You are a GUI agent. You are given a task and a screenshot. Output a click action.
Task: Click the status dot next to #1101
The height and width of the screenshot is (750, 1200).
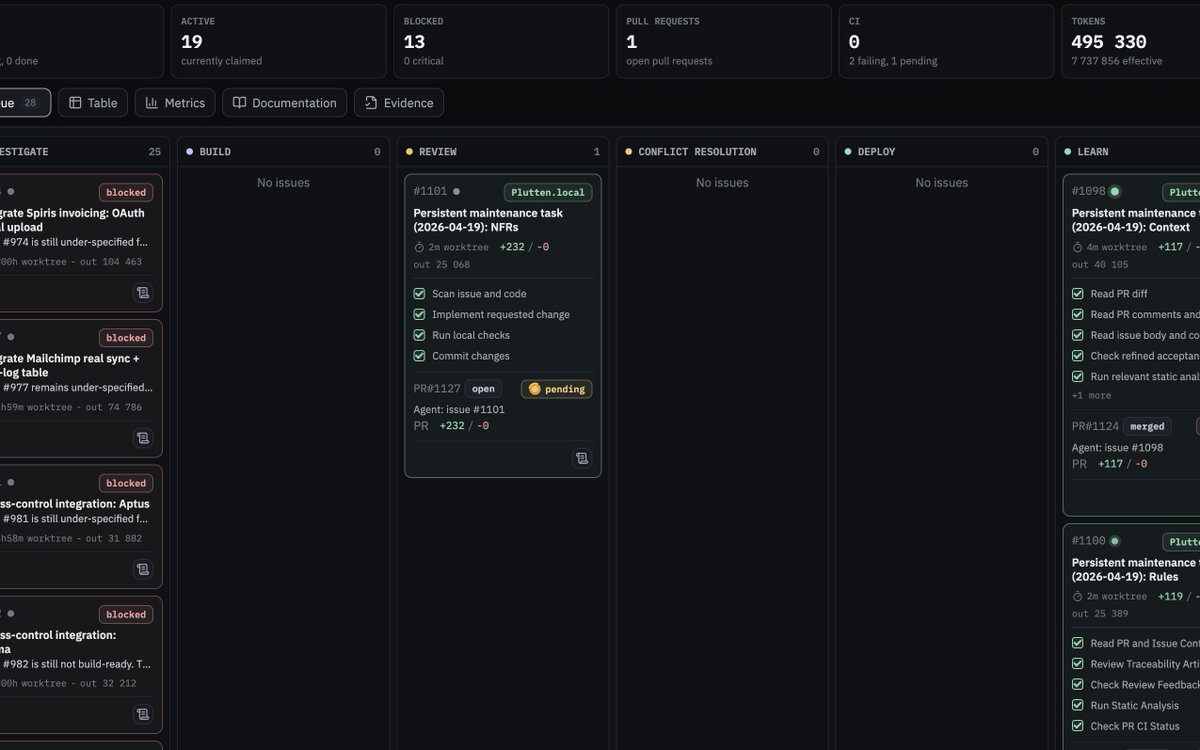(x=456, y=191)
